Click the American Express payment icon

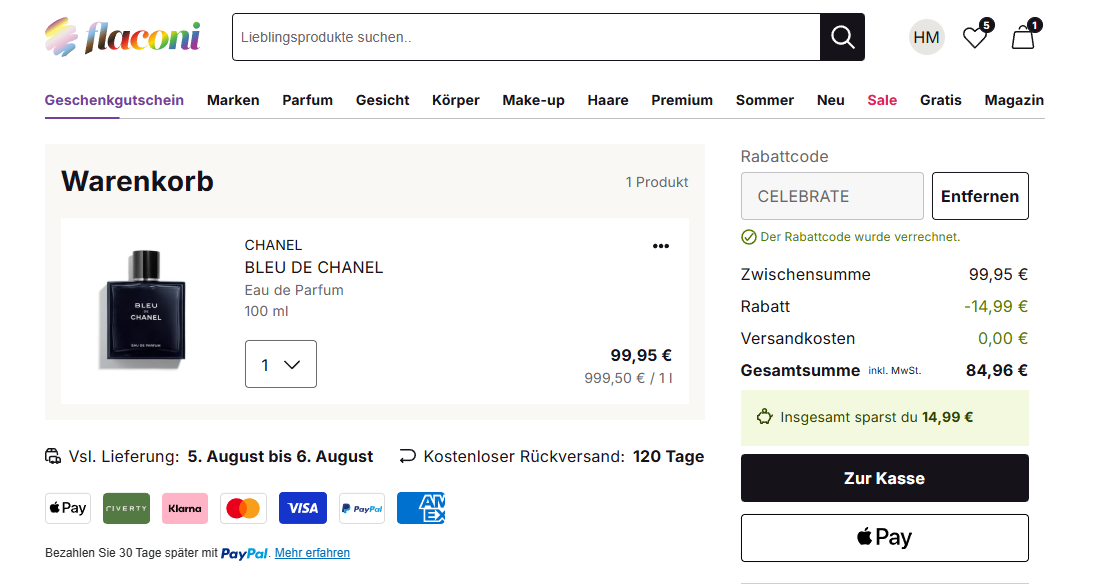(x=421, y=509)
